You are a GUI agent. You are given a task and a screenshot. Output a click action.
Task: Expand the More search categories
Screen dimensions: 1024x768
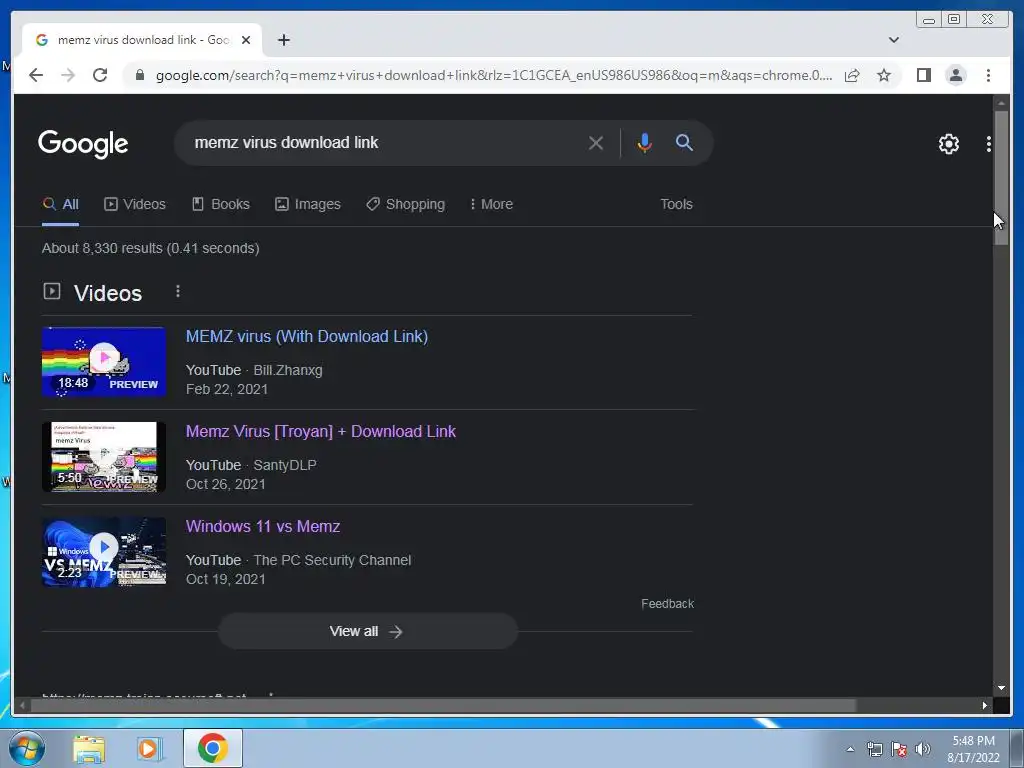491,204
